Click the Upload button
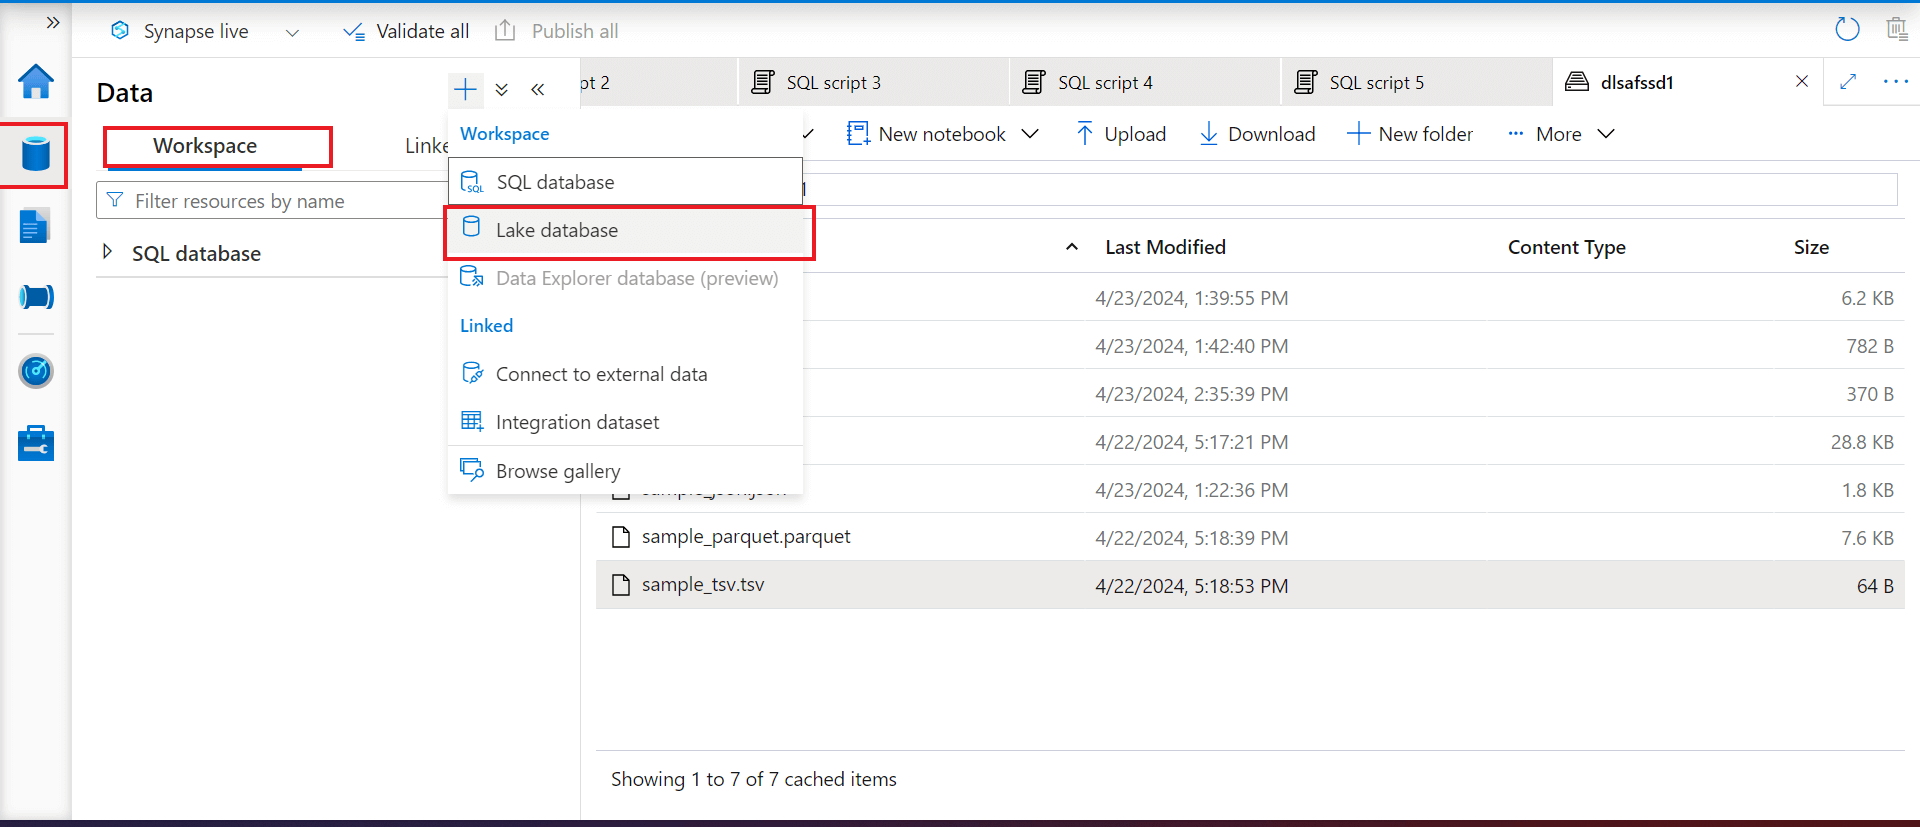 coord(1121,134)
